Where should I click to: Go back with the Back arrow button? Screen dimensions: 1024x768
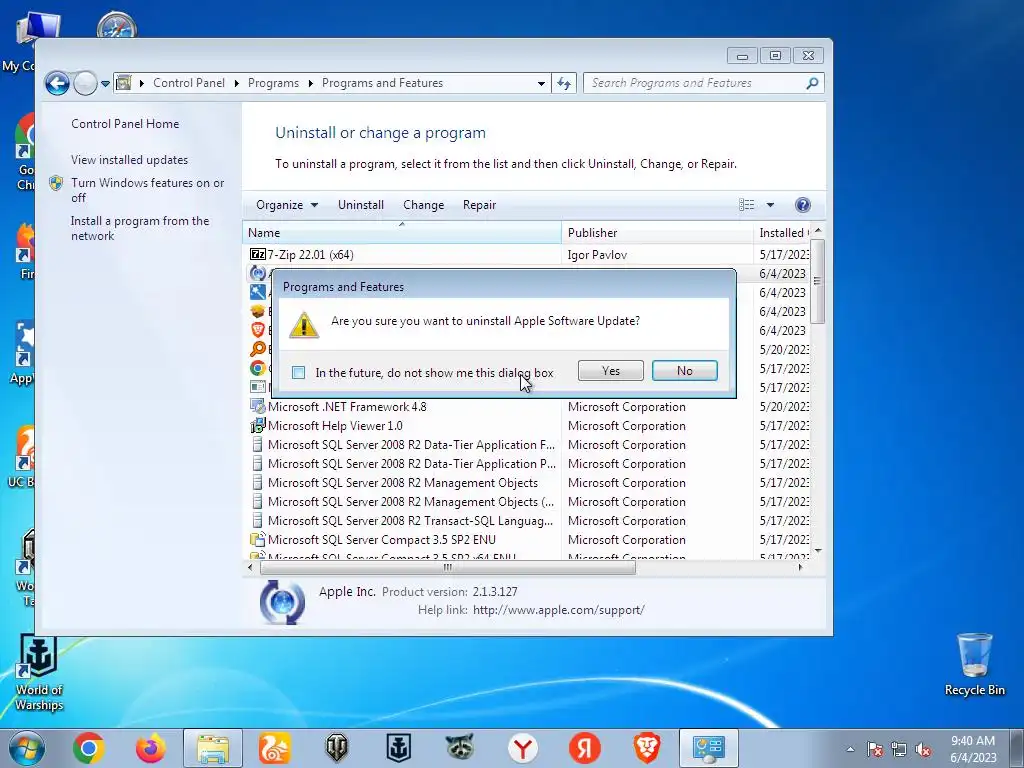[x=57, y=84]
